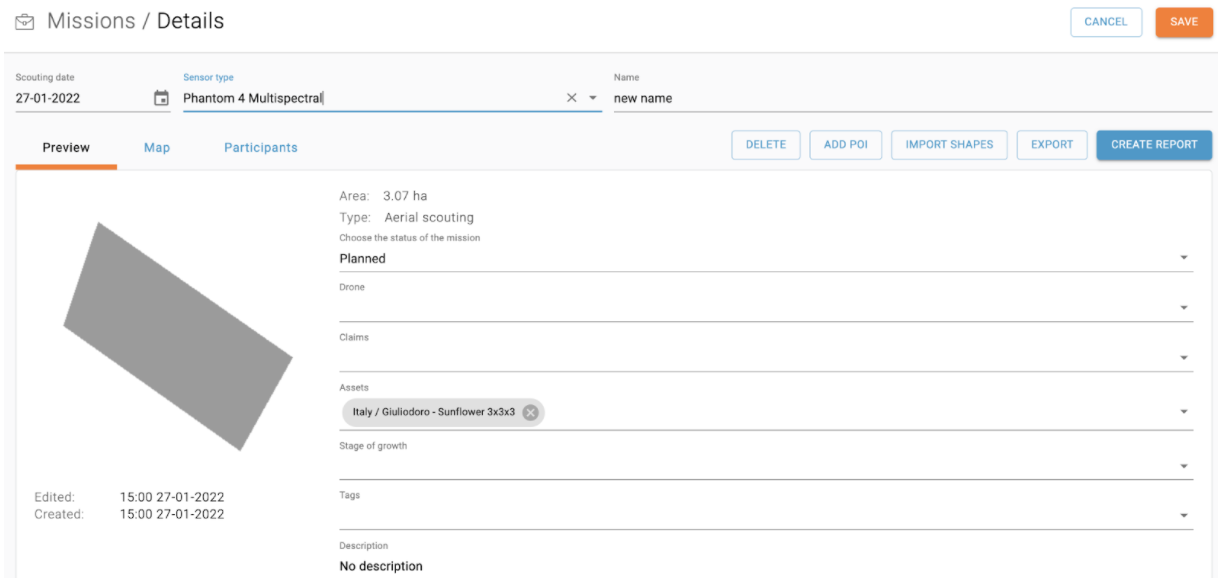The image size is (1218, 578).
Task: Click Create Report button
Action: 1154,145
